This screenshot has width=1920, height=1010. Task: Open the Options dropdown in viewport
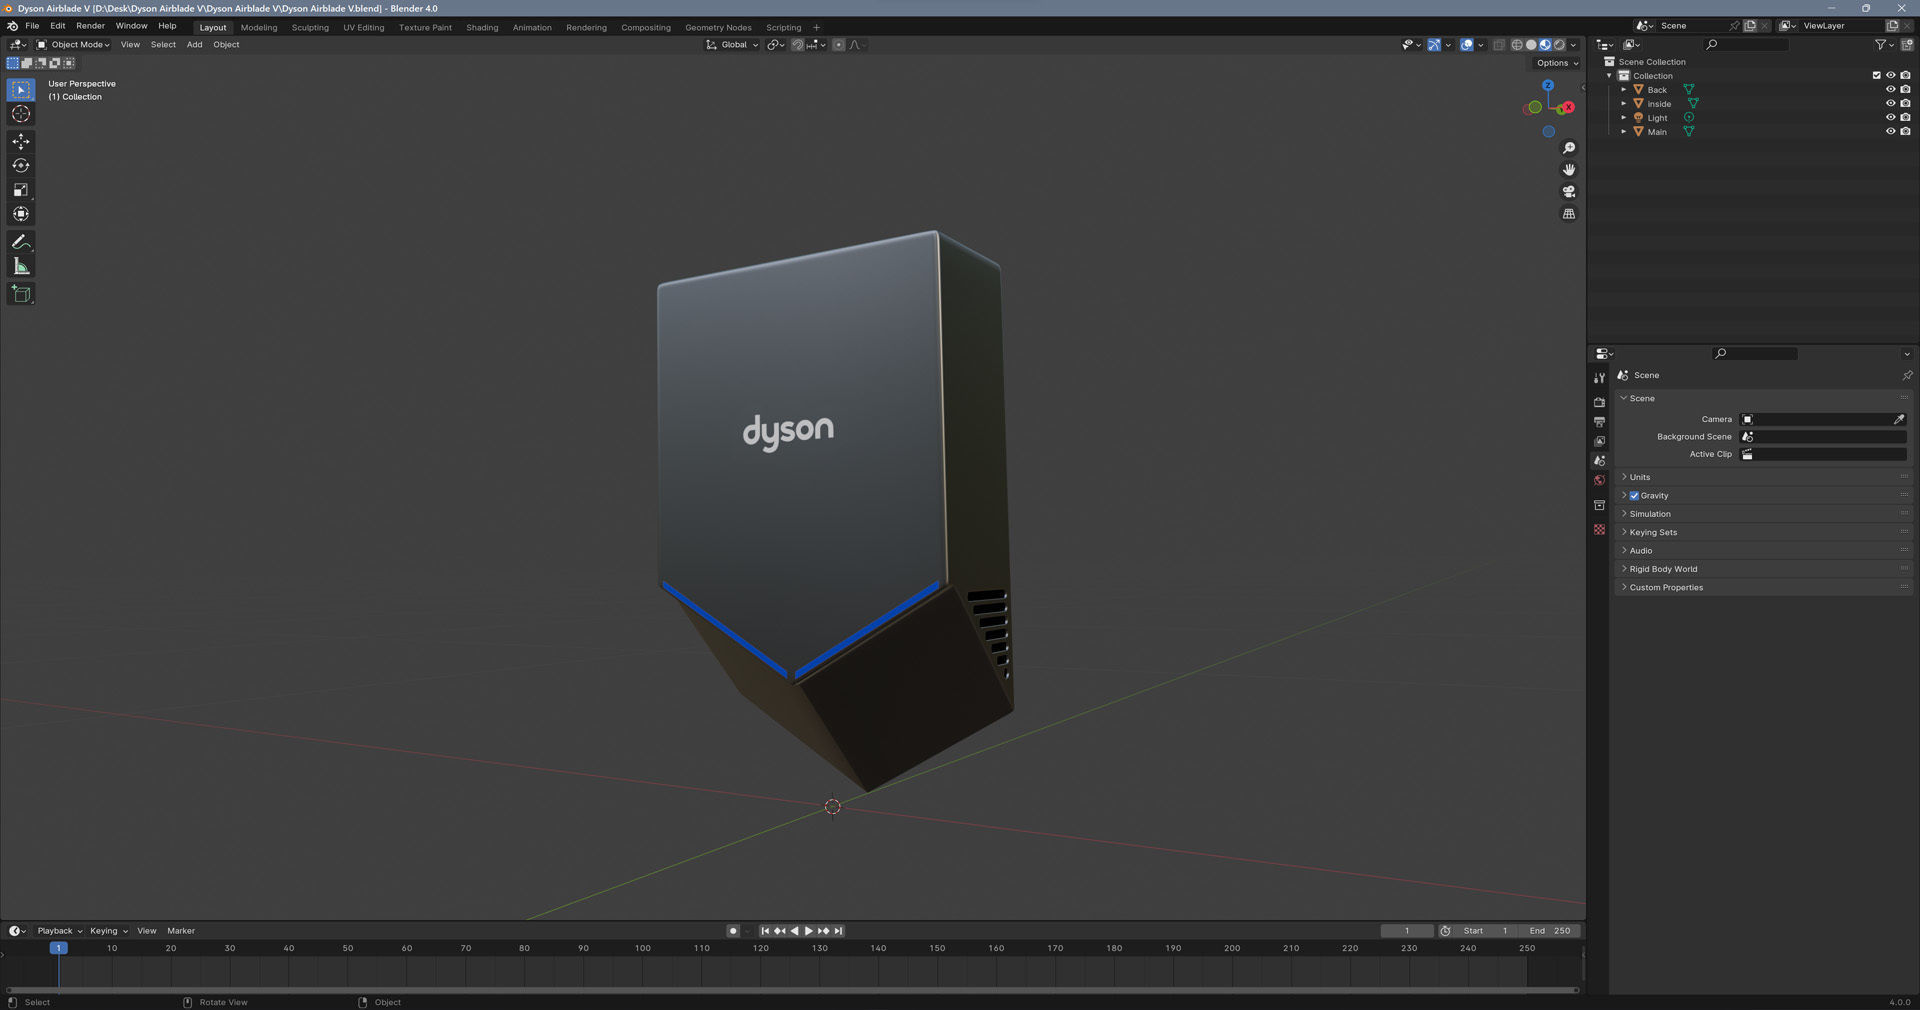click(1557, 63)
